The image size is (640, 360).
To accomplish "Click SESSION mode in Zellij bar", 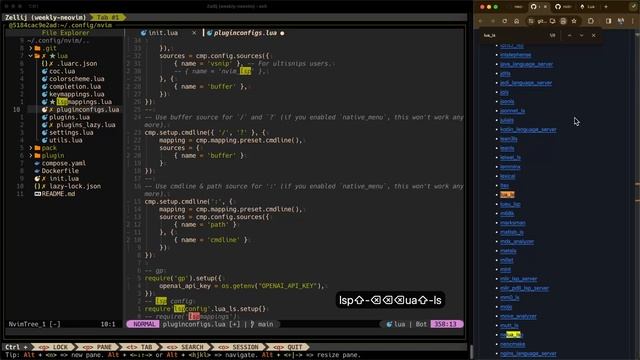I will (239, 347).
